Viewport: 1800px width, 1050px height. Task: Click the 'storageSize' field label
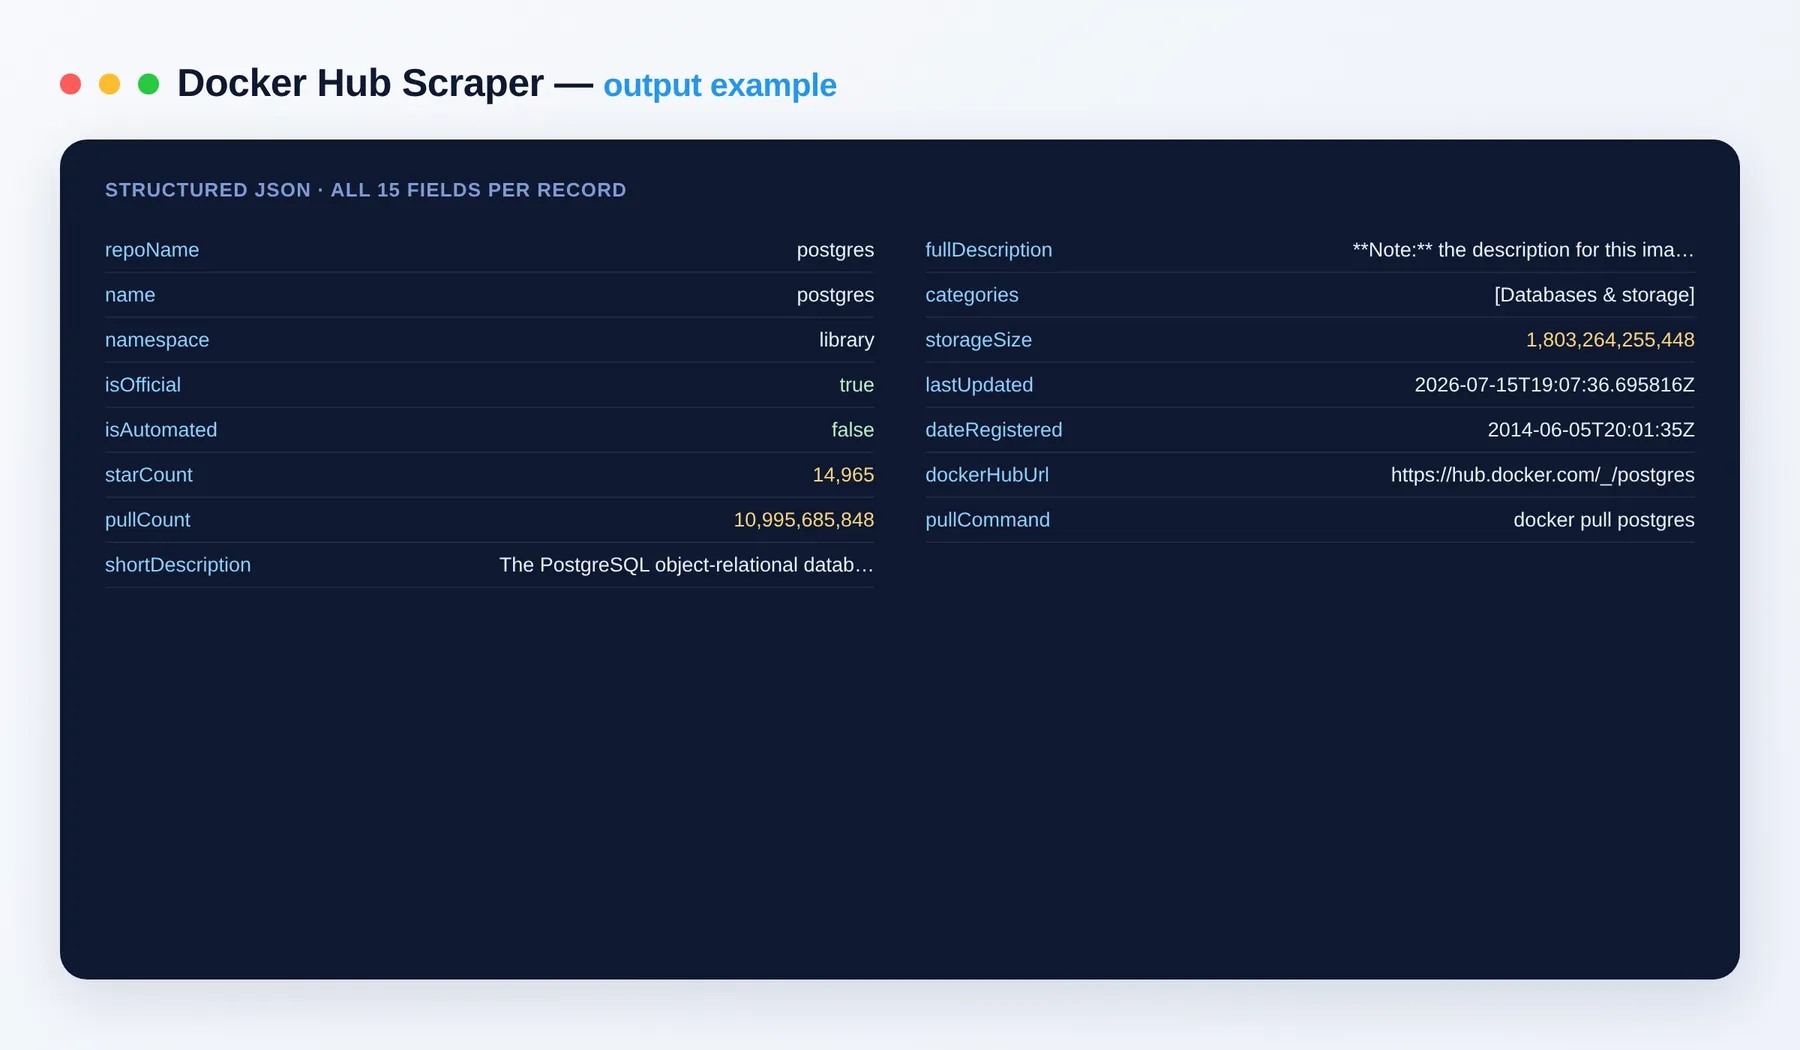coord(978,340)
